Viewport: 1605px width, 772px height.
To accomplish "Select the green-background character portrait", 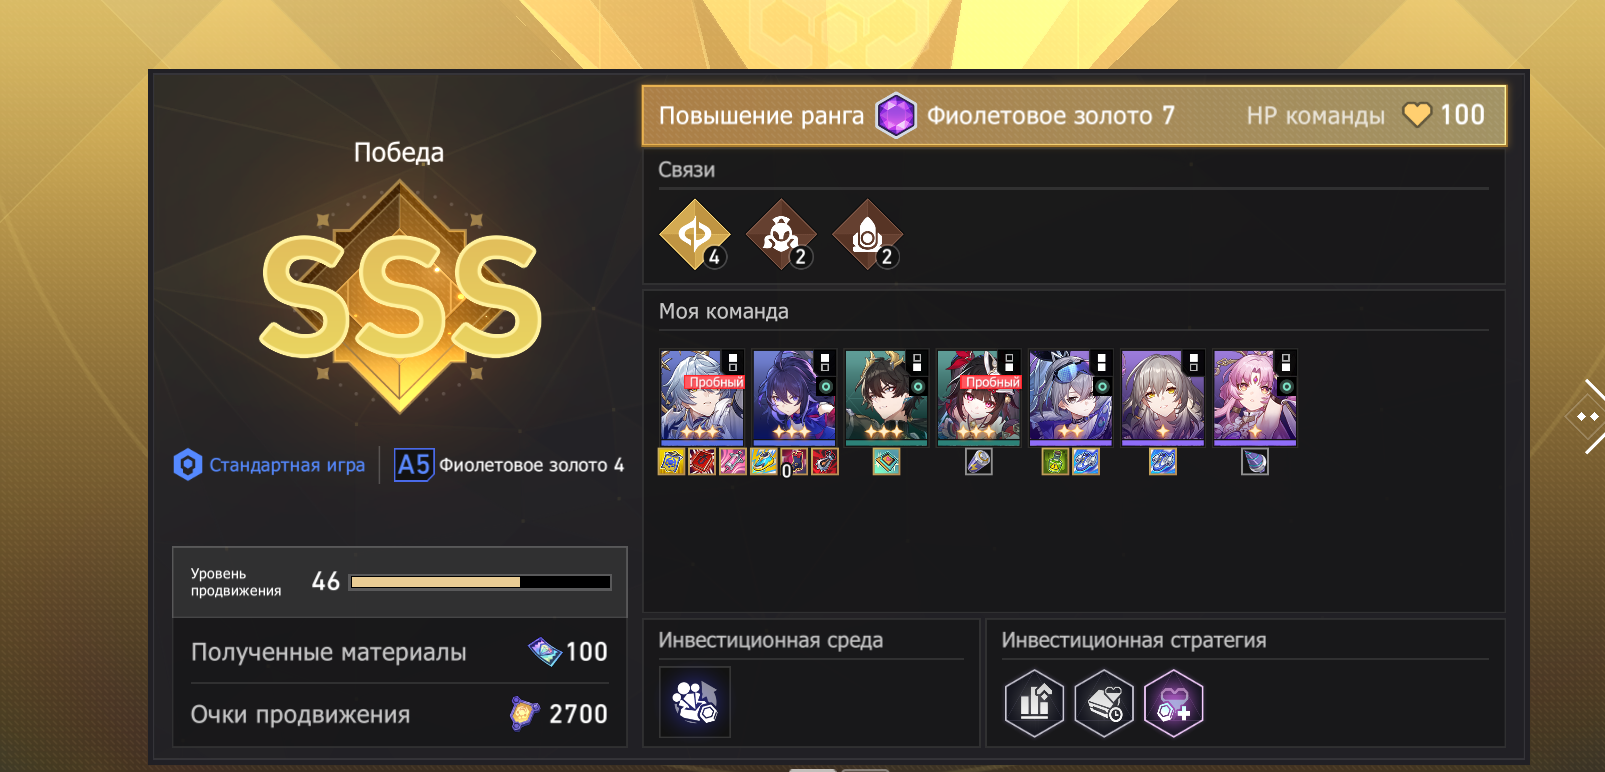I will click(x=886, y=397).
